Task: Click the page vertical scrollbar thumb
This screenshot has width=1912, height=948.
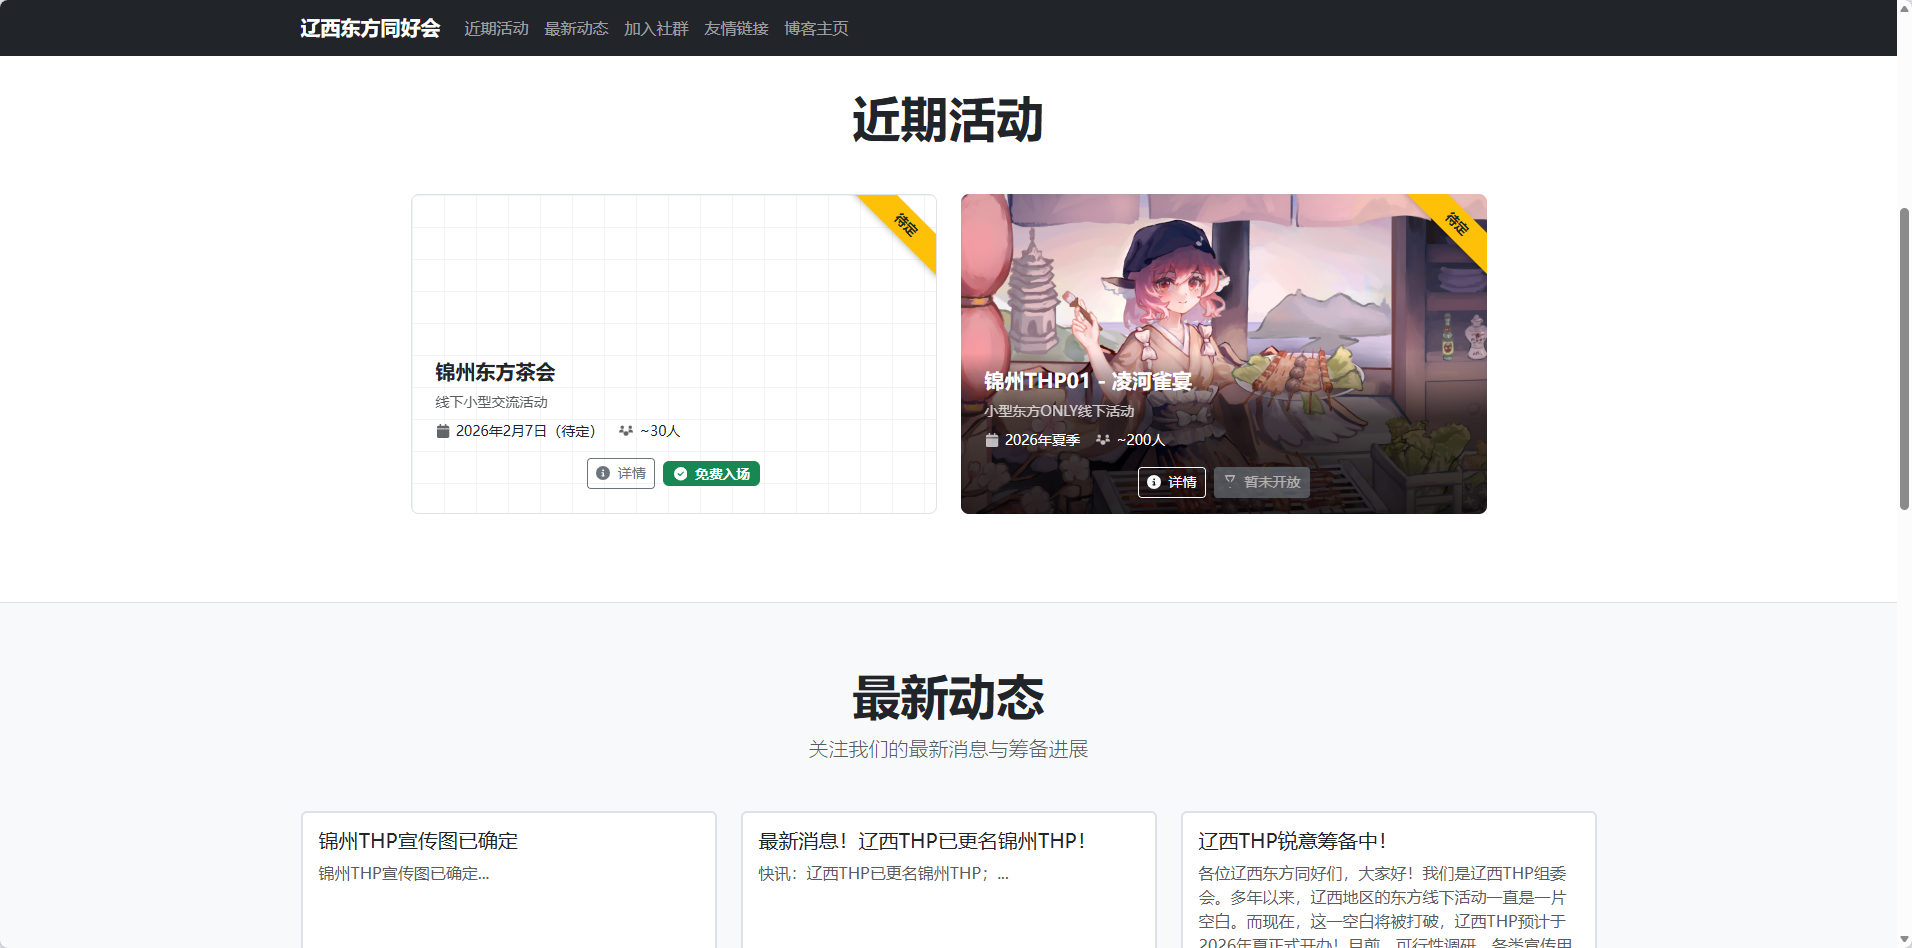Action: [1904, 358]
